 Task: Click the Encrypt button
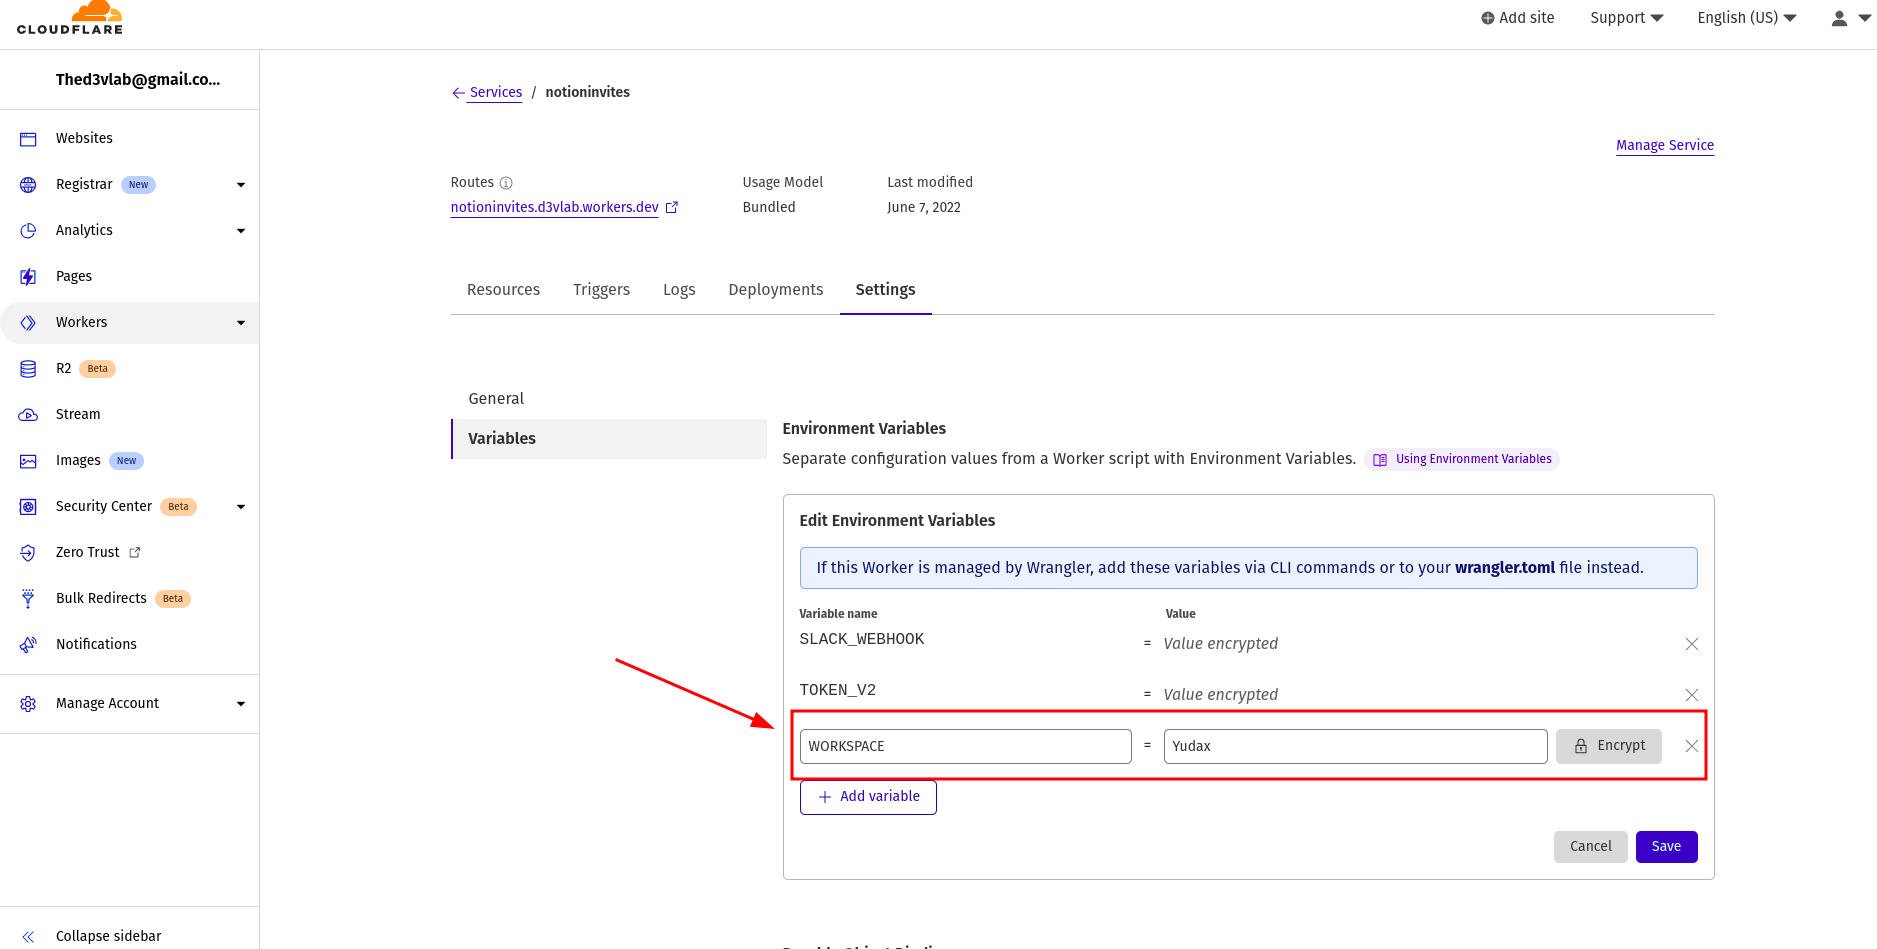tap(1609, 746)
